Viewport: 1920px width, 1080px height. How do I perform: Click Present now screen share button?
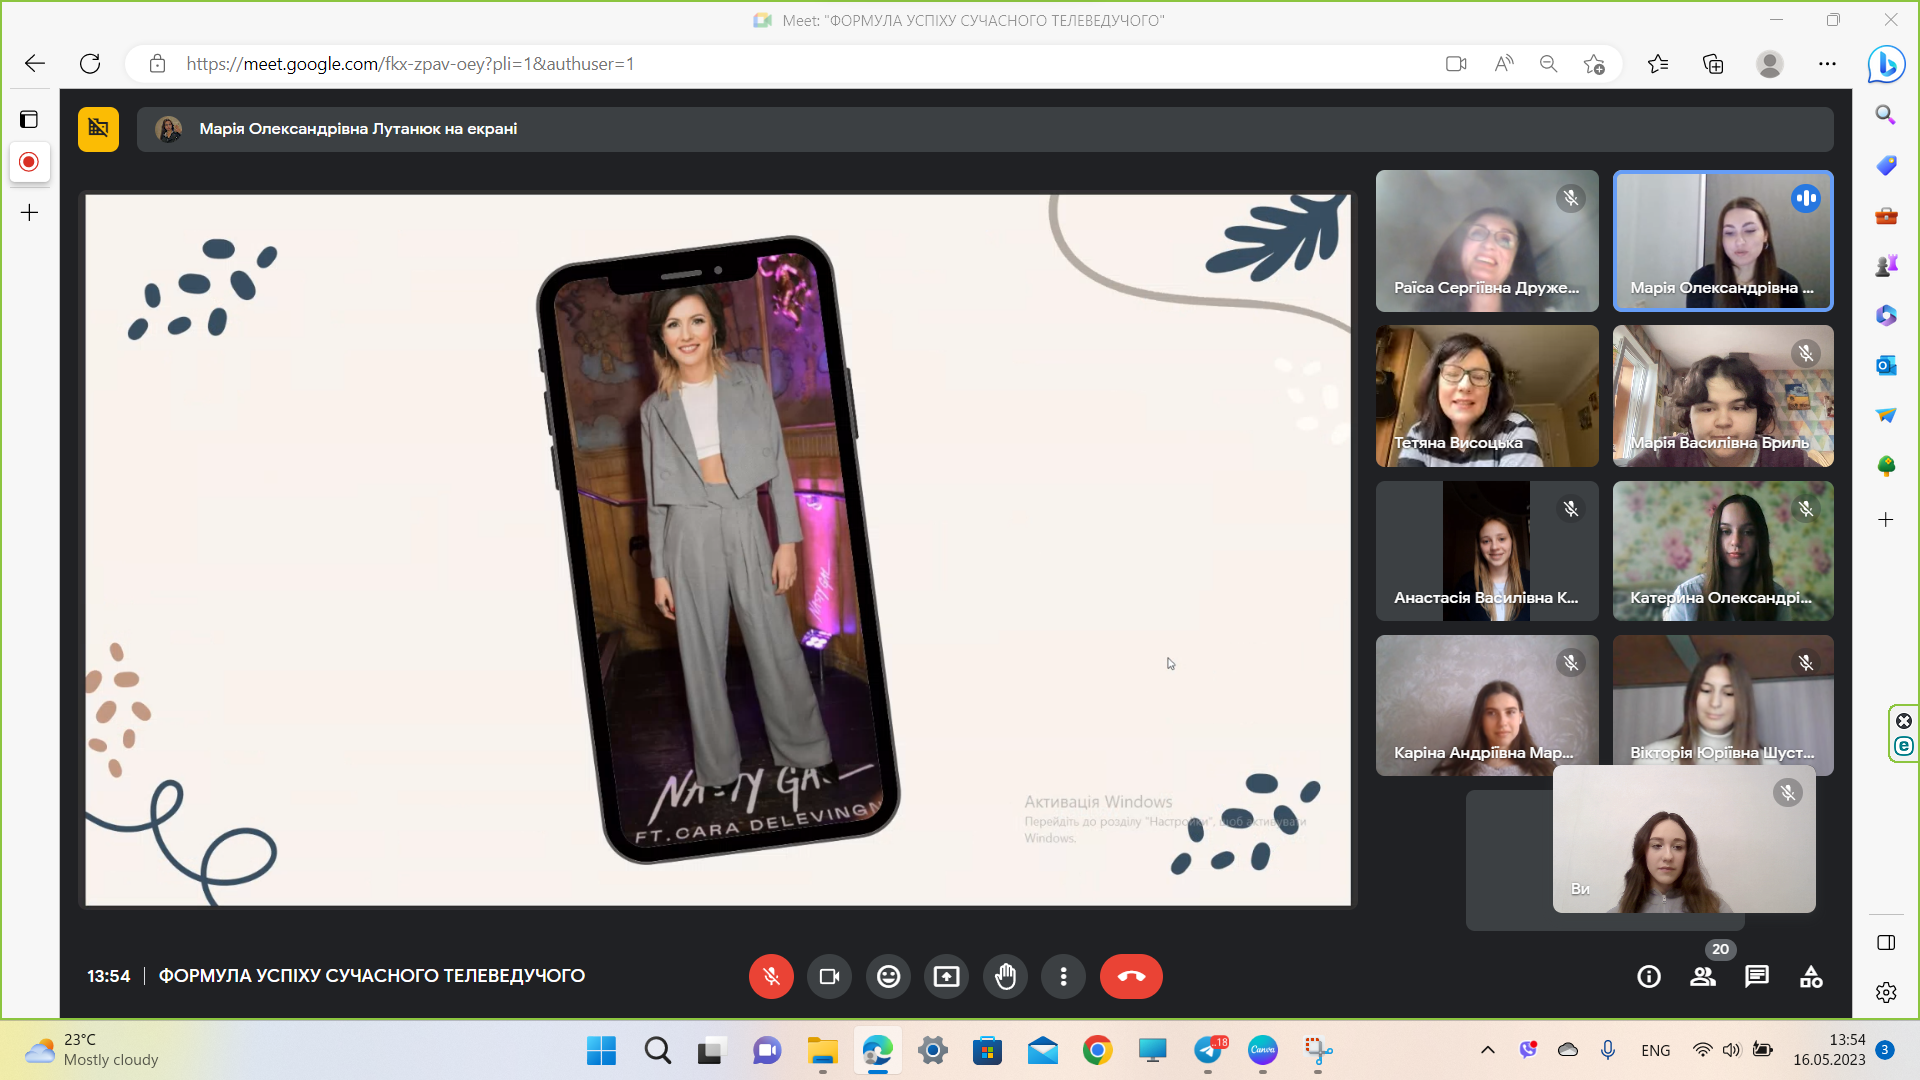click(x=946, y=976)
